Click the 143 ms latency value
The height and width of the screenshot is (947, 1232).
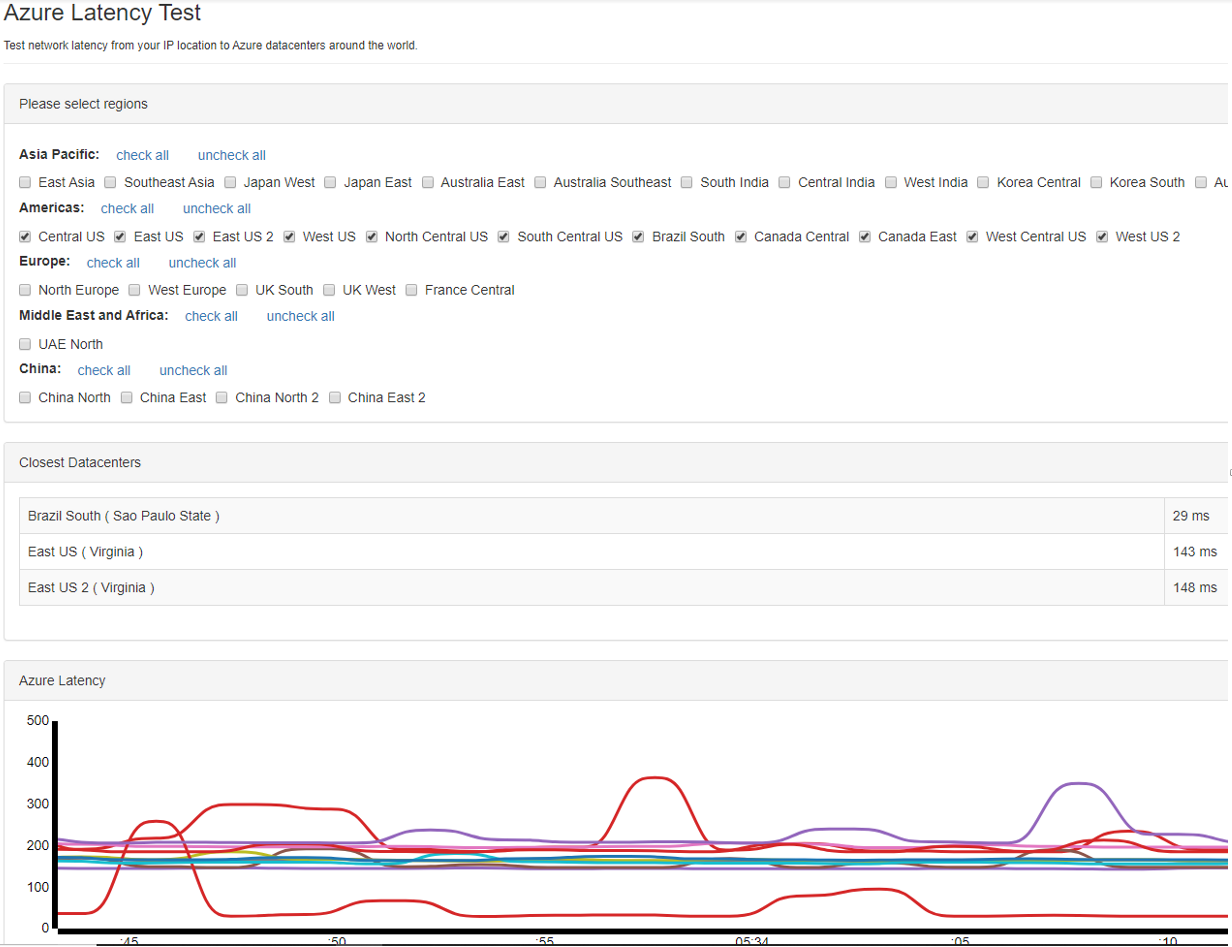1195,552
